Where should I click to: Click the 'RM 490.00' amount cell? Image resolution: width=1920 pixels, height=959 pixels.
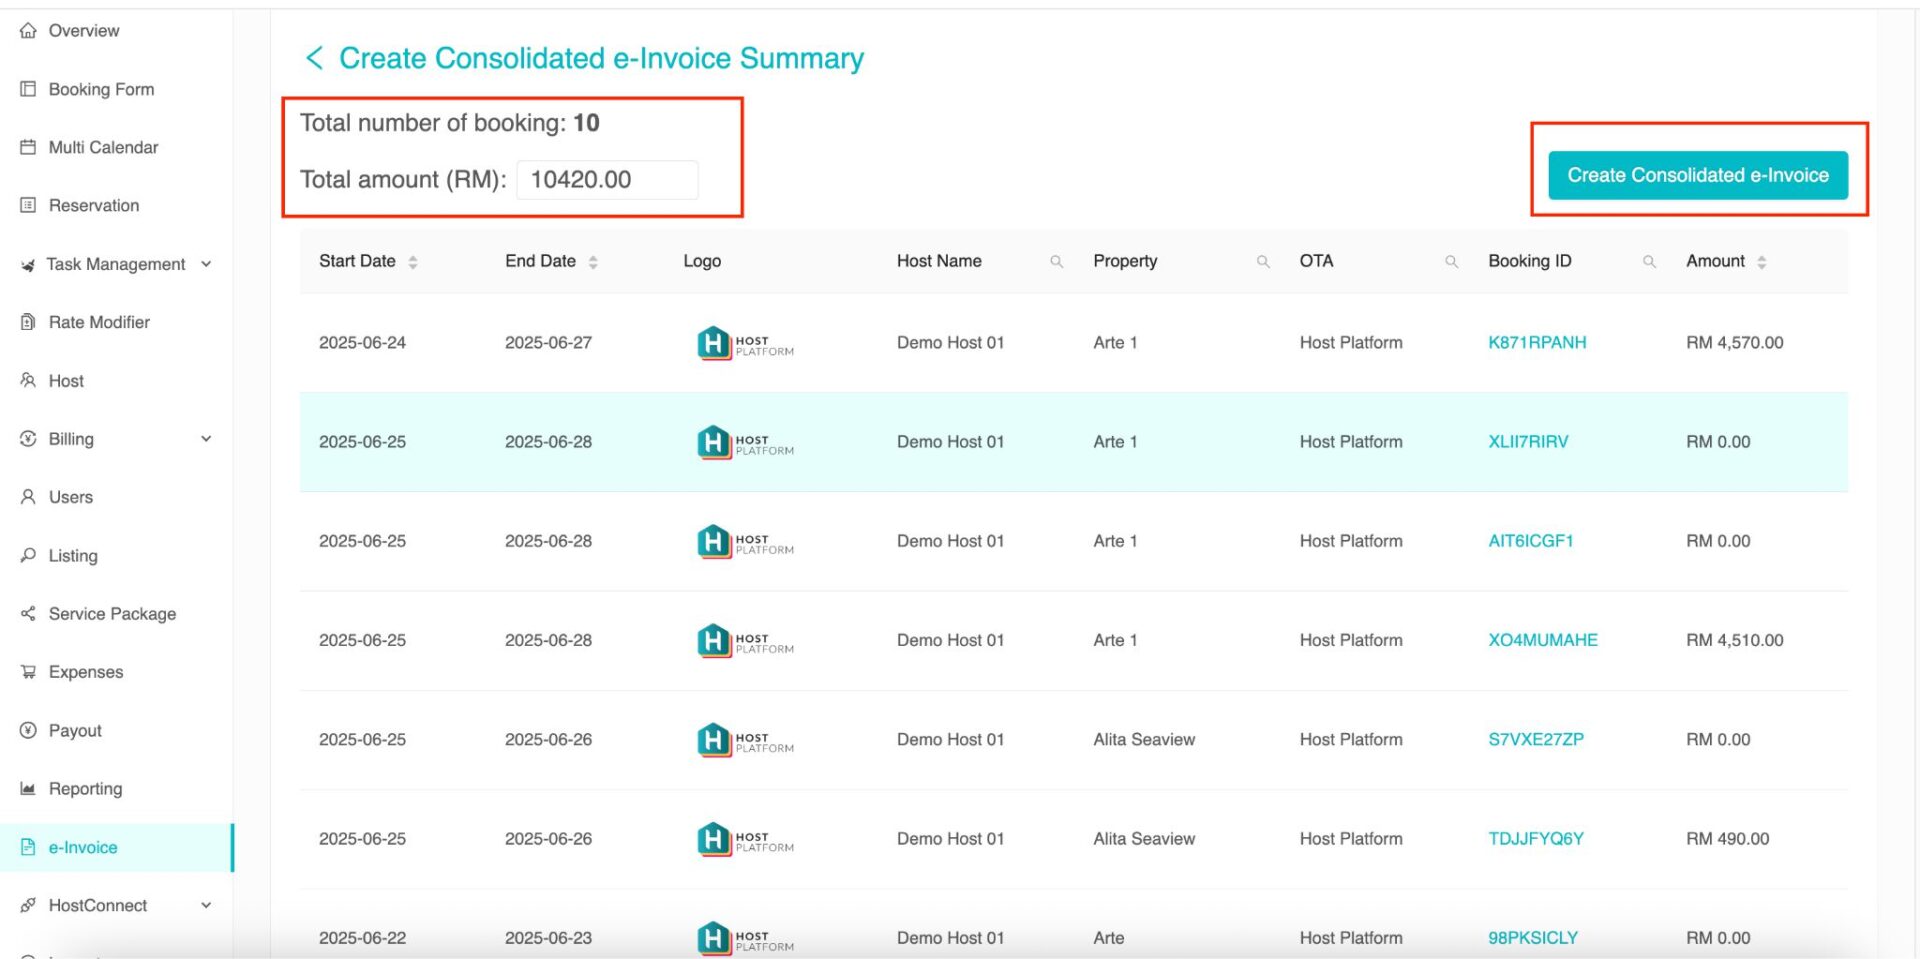(x=1727, y=838)
